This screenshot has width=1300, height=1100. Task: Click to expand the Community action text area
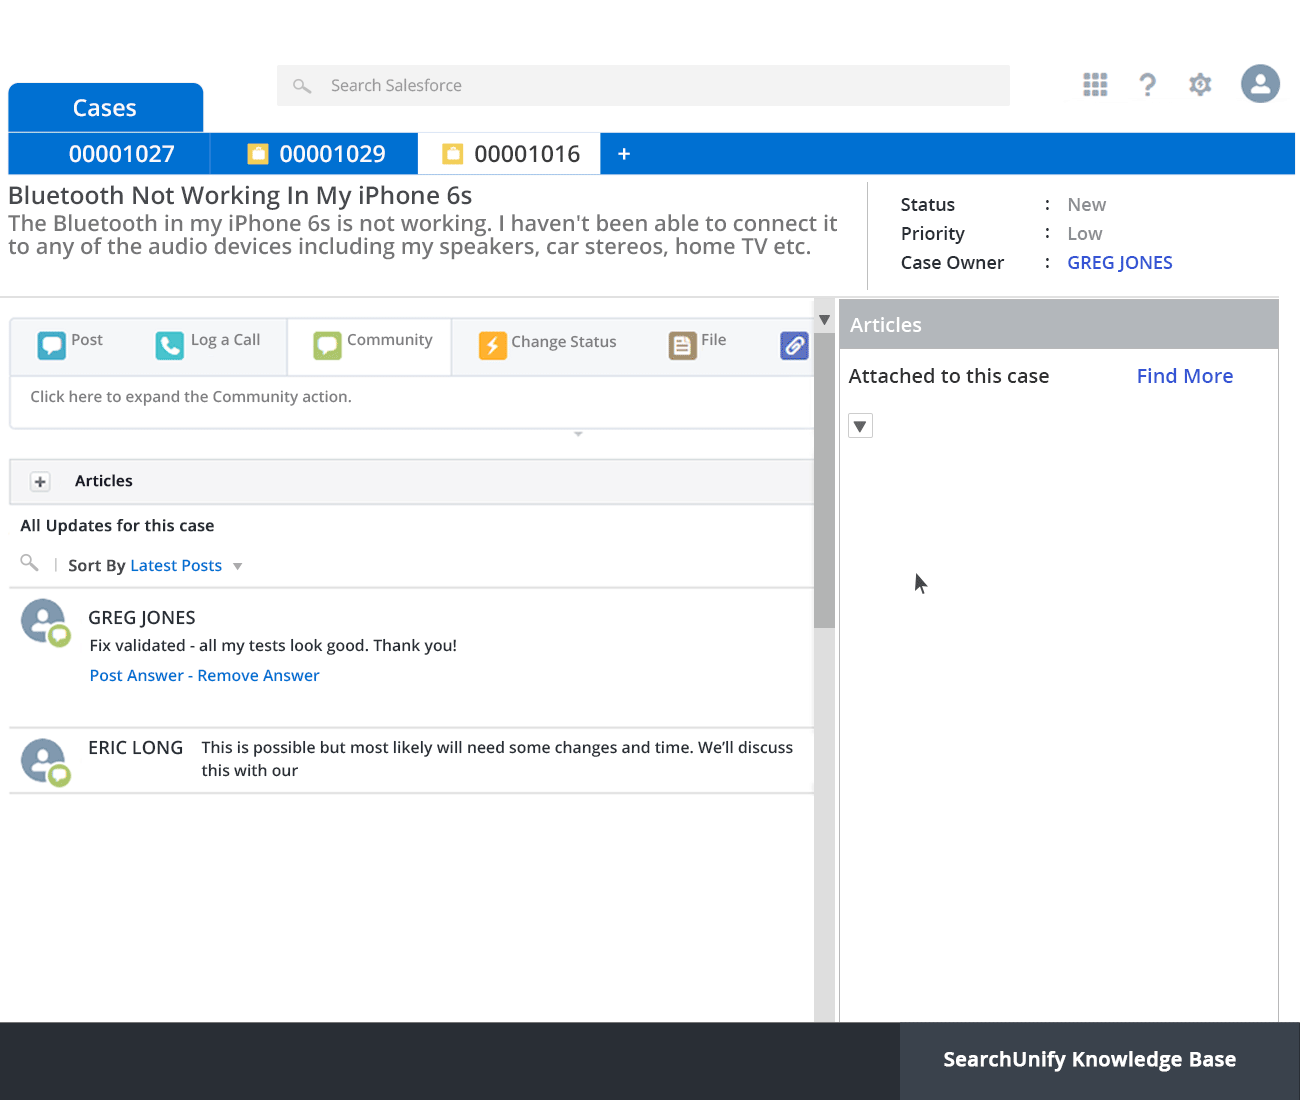tap(411, 403)
